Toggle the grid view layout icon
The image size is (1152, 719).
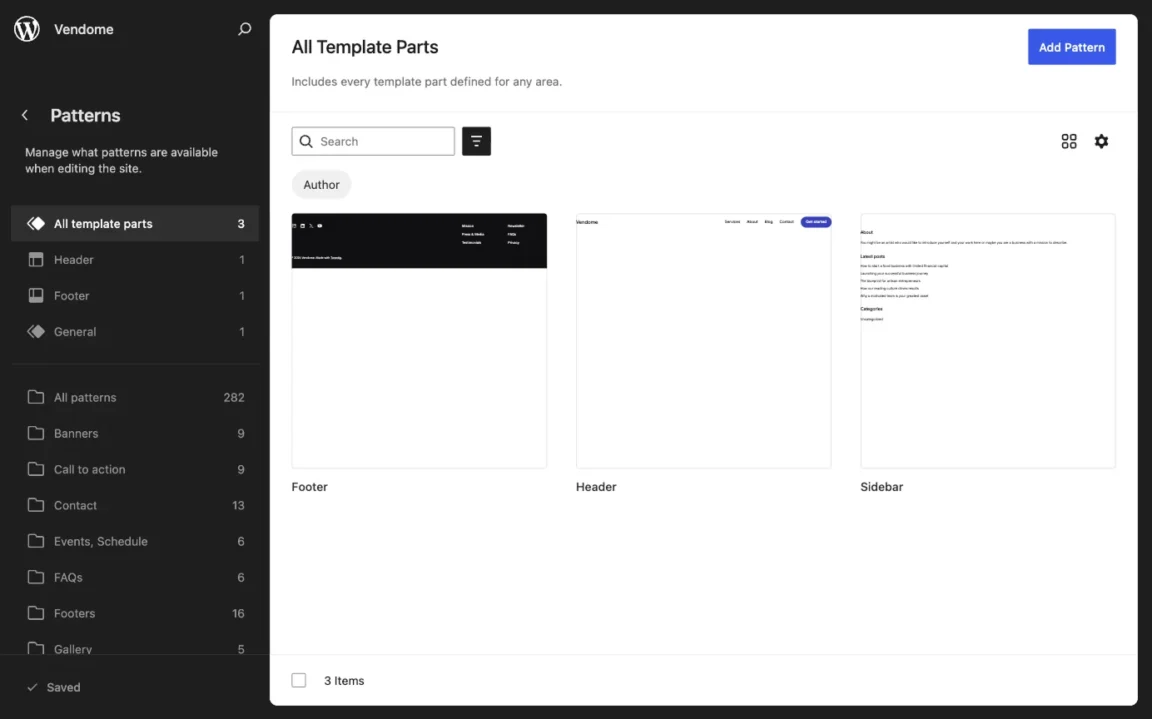click(1068, 140)
